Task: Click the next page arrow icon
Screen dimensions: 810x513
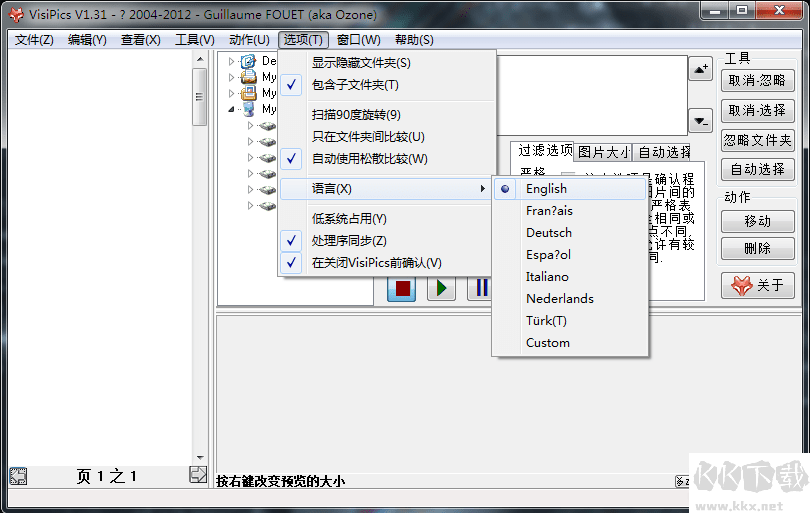Action: tap(198, 474)
